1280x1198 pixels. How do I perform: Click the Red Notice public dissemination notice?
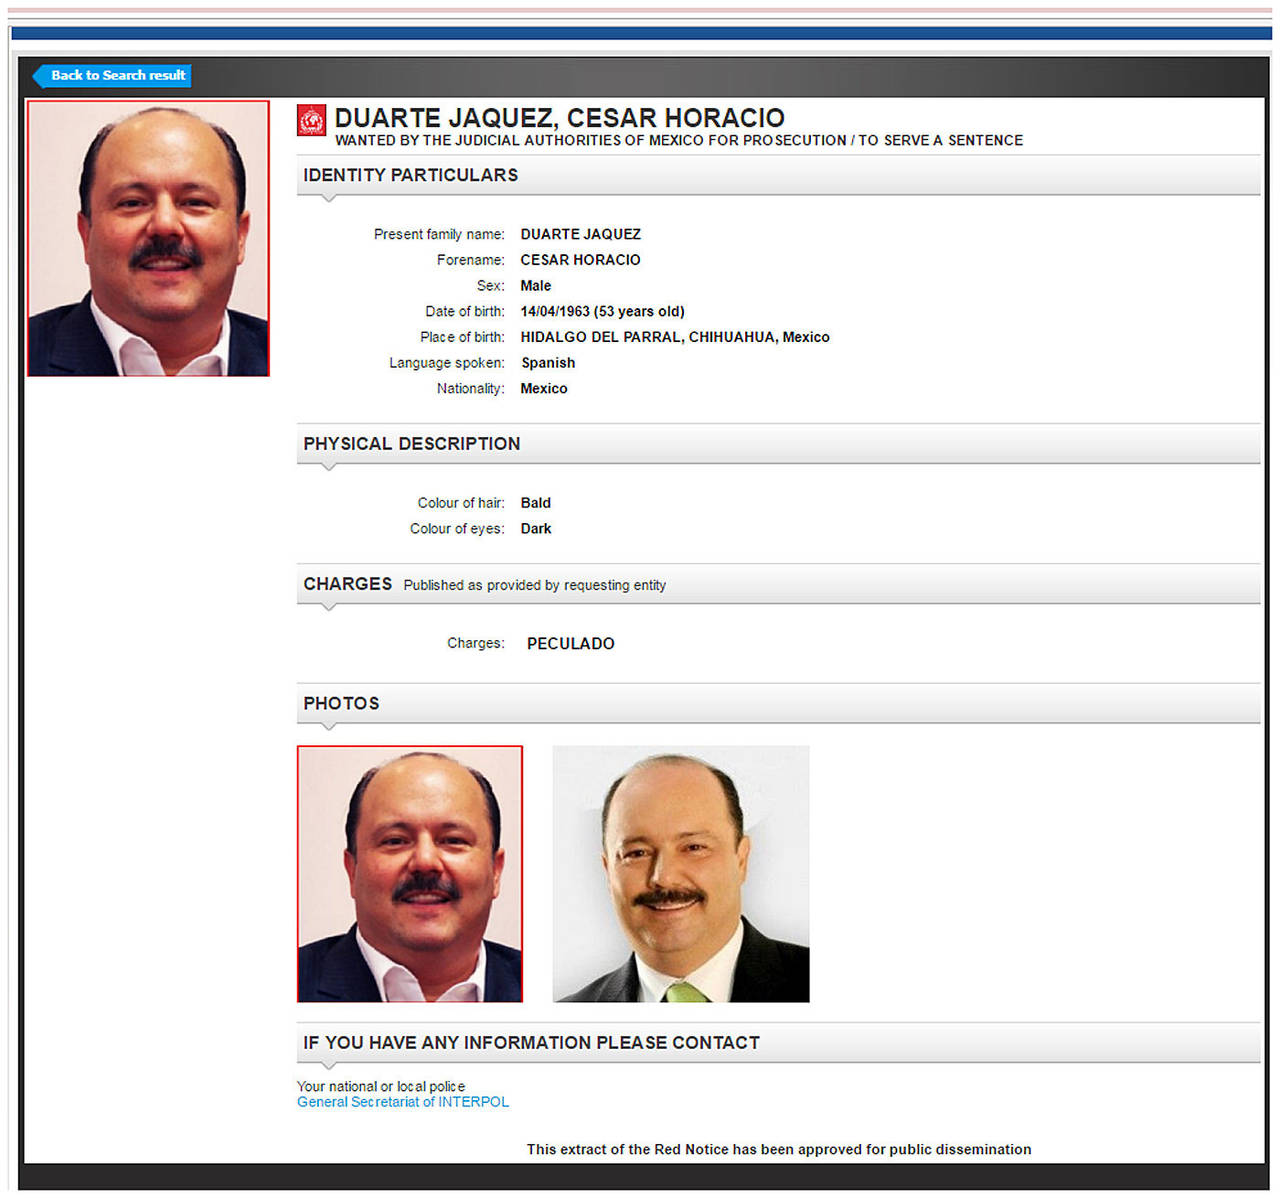778,1149
